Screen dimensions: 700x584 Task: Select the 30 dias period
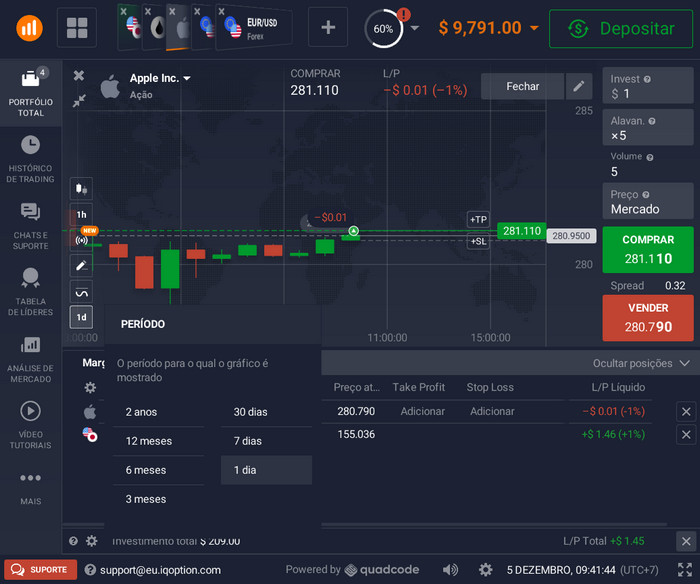(267, 412)
